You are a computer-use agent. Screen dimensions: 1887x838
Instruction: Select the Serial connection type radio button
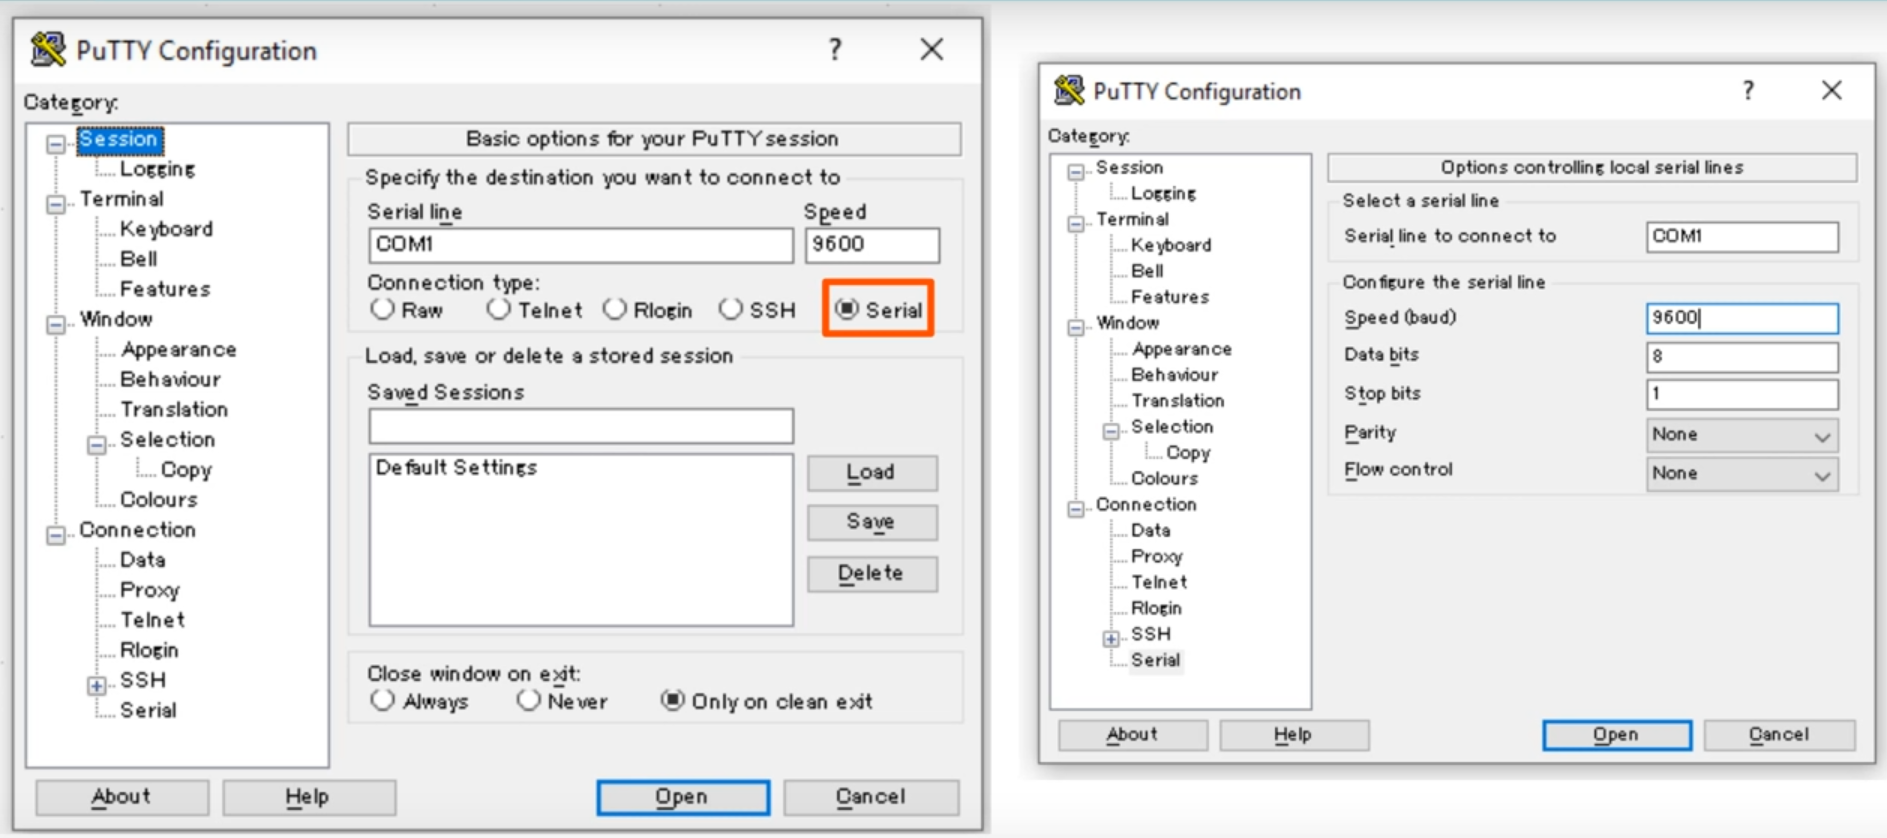click(x=847, y=309)
